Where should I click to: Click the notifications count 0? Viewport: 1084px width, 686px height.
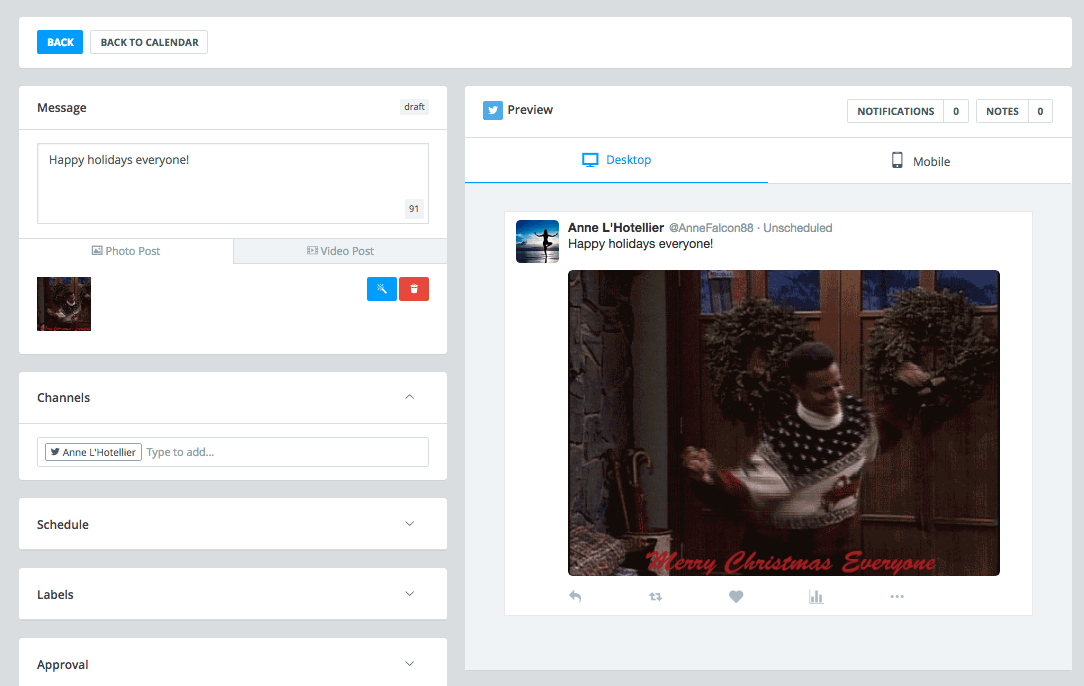956,111
